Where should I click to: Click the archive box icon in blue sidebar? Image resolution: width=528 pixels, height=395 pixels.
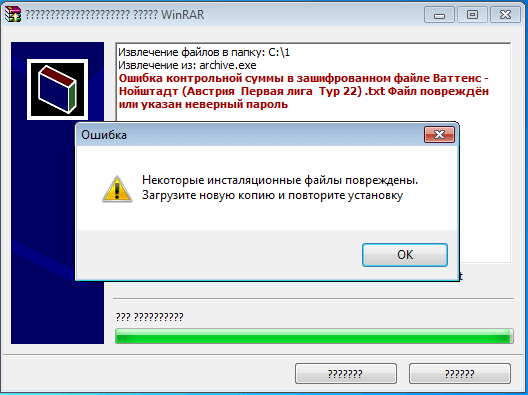click(x=58, y=90)
